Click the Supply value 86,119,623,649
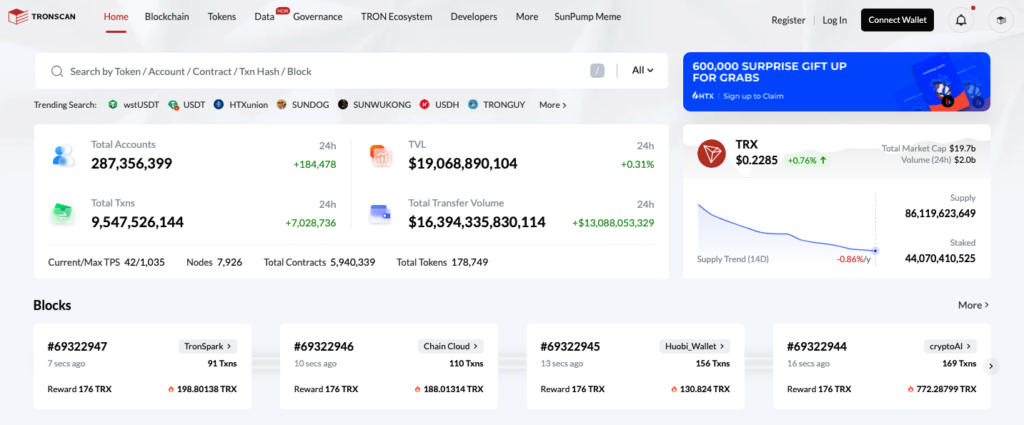This screenshot has width=1024, height=425. (940, 213)
